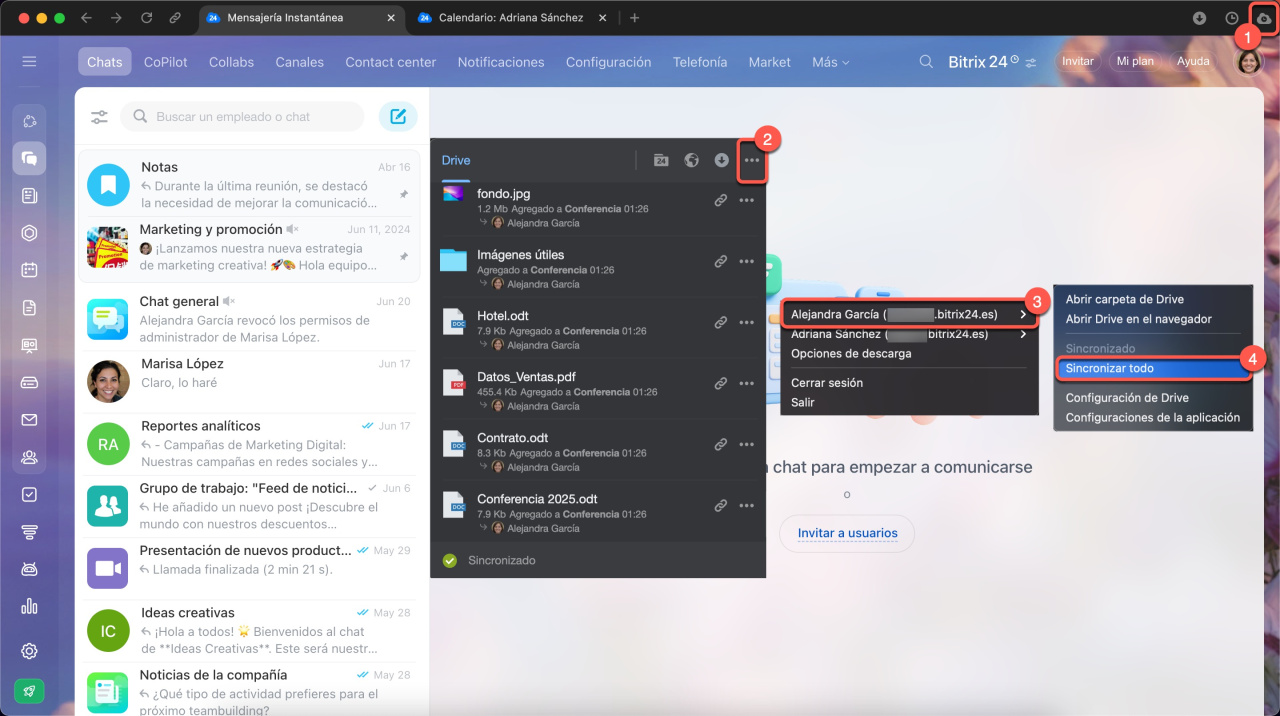
Task: Open the Telefonía tab
Action: 700,62
